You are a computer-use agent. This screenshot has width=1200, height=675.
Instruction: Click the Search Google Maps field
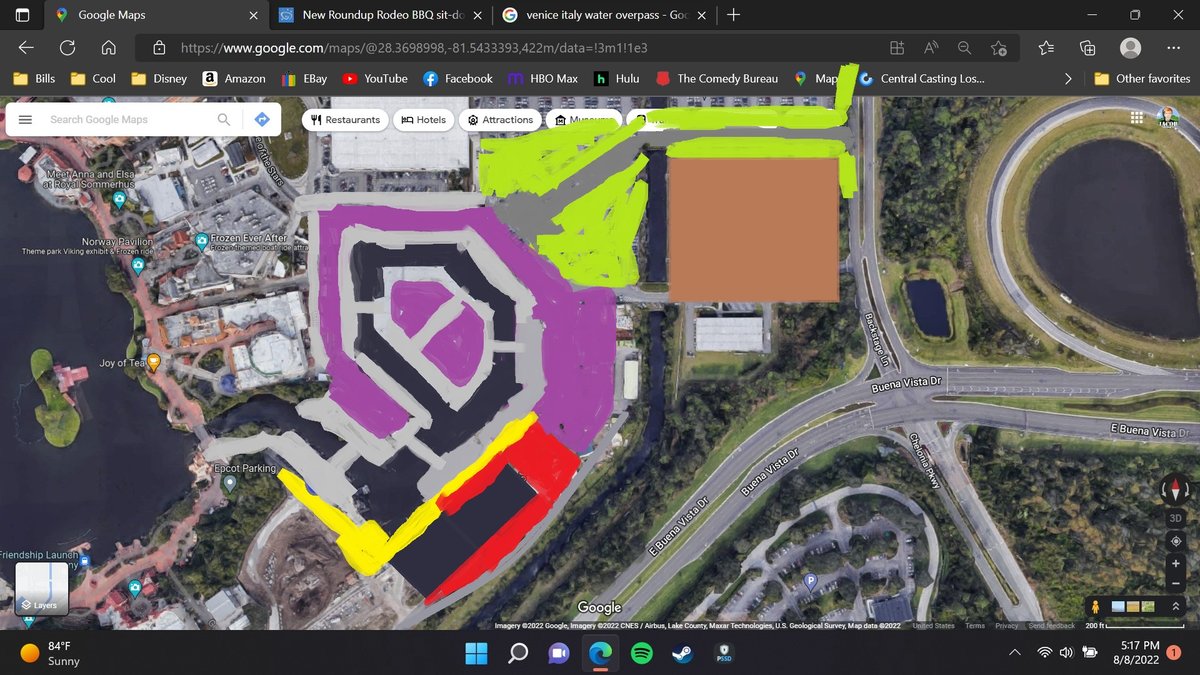click(x=125, y=119)
